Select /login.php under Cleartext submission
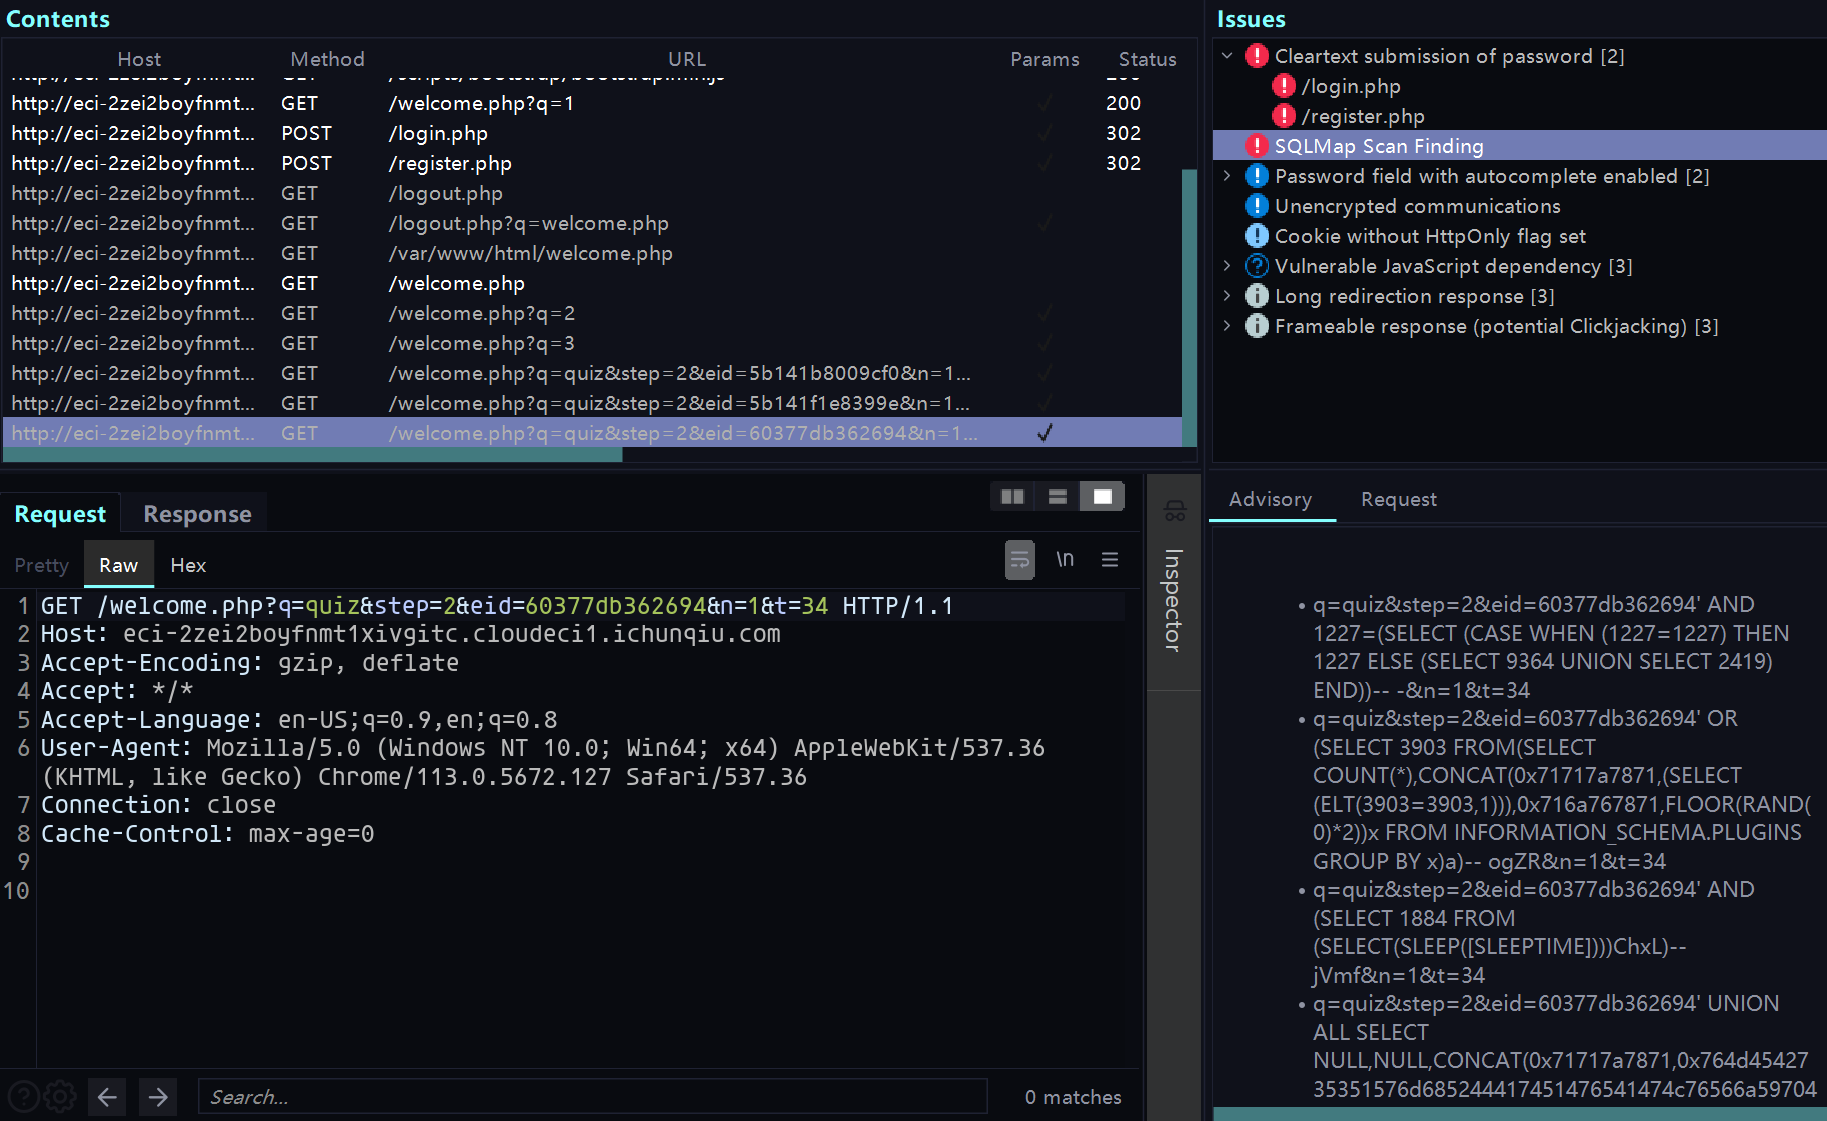The width and height of the screenshot is (1827, 1121). [x=1350, y=86]
